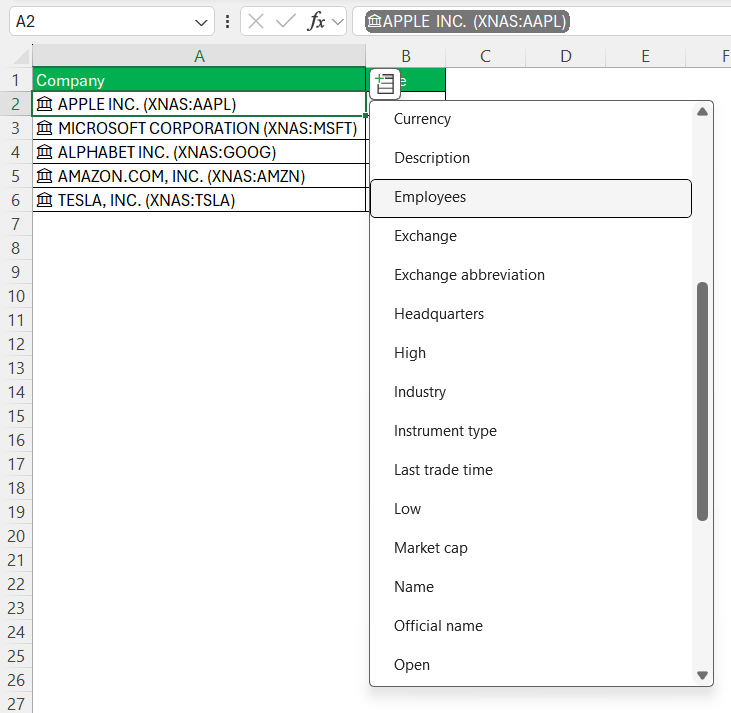Screen dimensions: 731x713
Task: Click the stock icon beside ALPHABET INC.
Action: coord(45,152)
